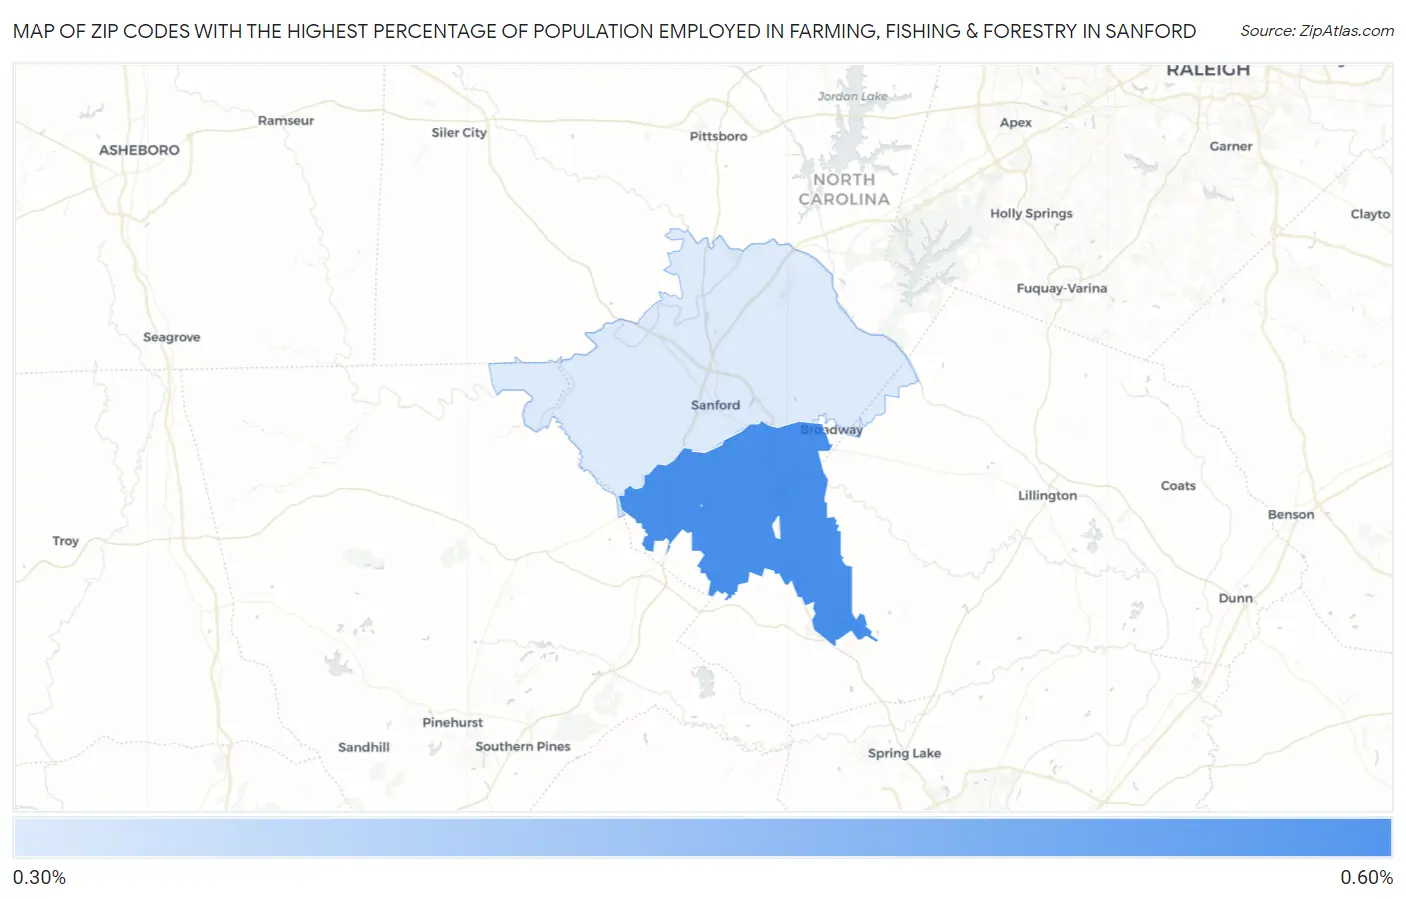This screenshot has height=899, width=1406.
Task: Click the Pittsboro label
Action: tap(718, 136)
